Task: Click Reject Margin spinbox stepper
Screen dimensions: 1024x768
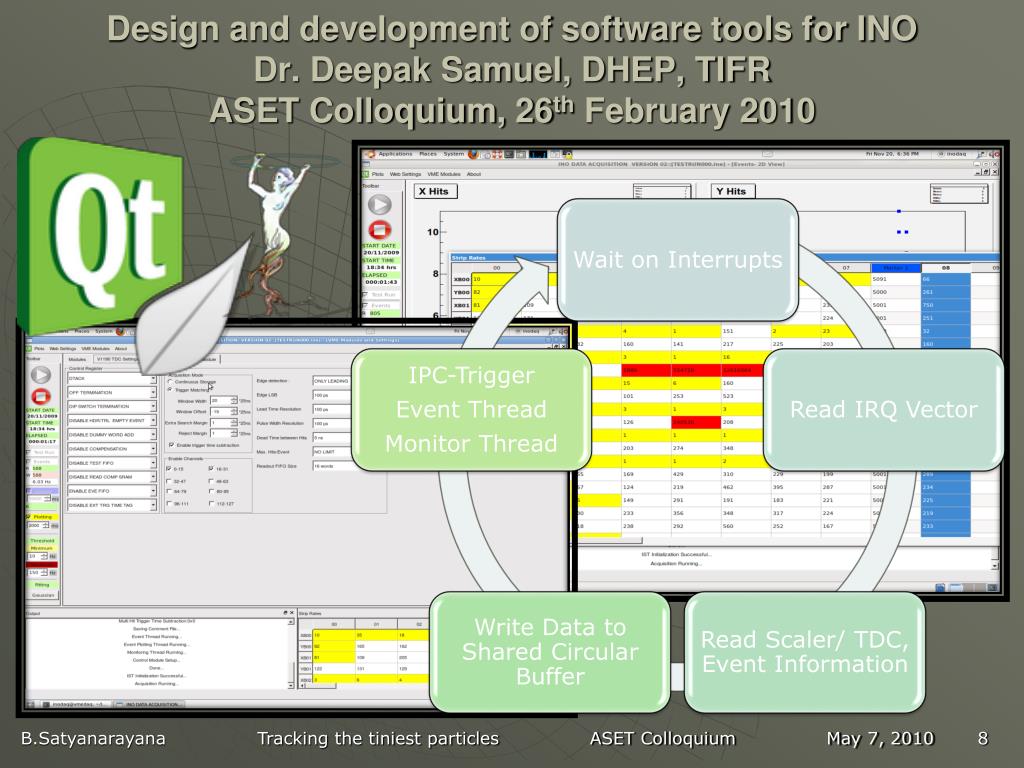Action: click(x=234, y=433)
